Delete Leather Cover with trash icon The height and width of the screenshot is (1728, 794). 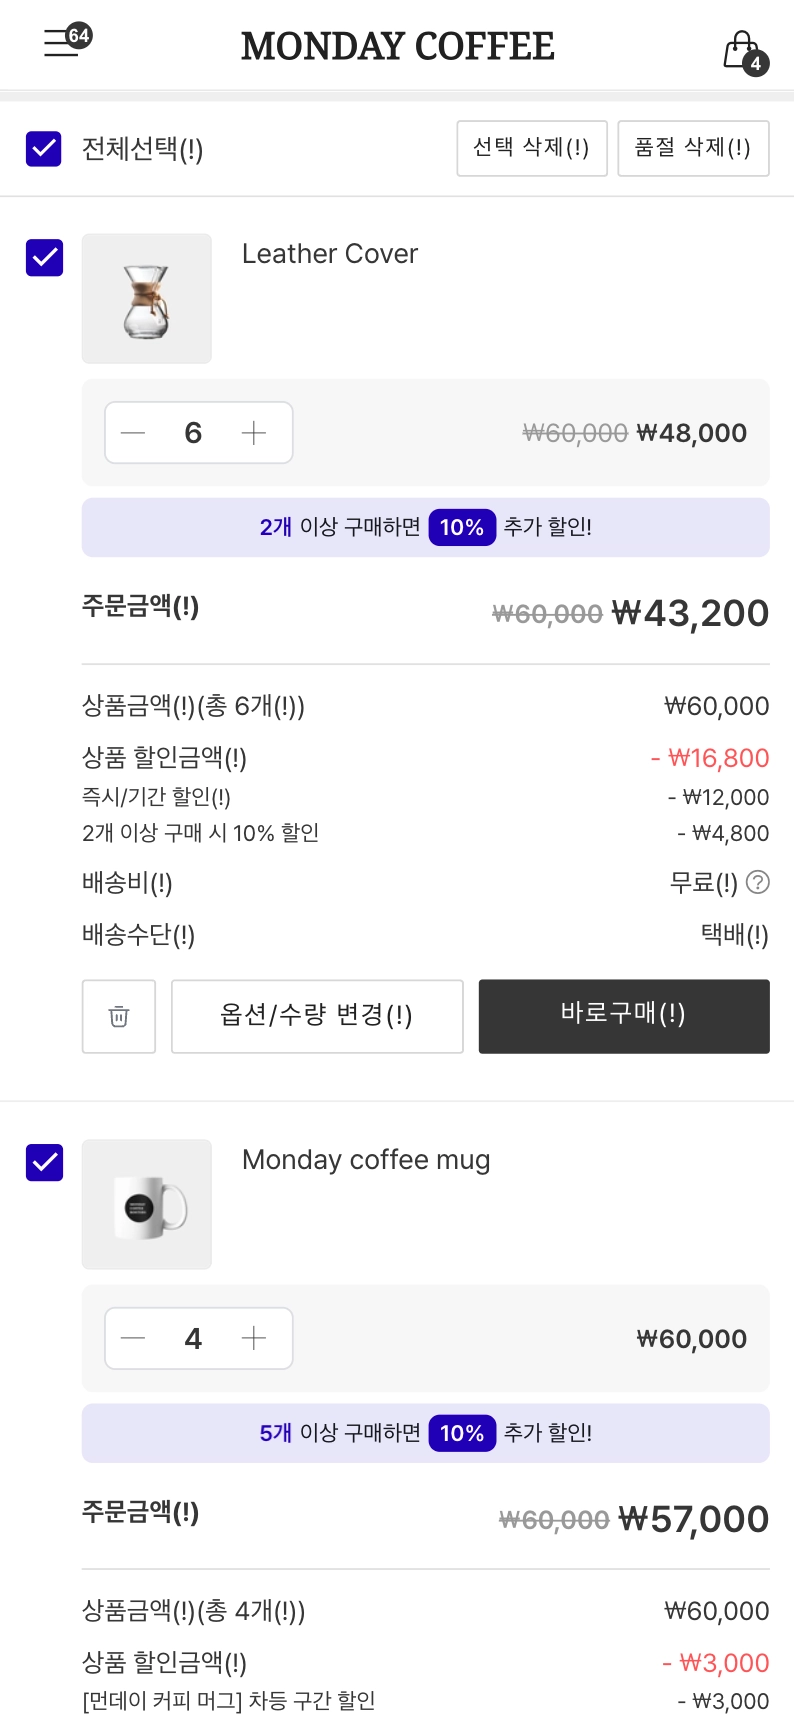click(119, 1016)
